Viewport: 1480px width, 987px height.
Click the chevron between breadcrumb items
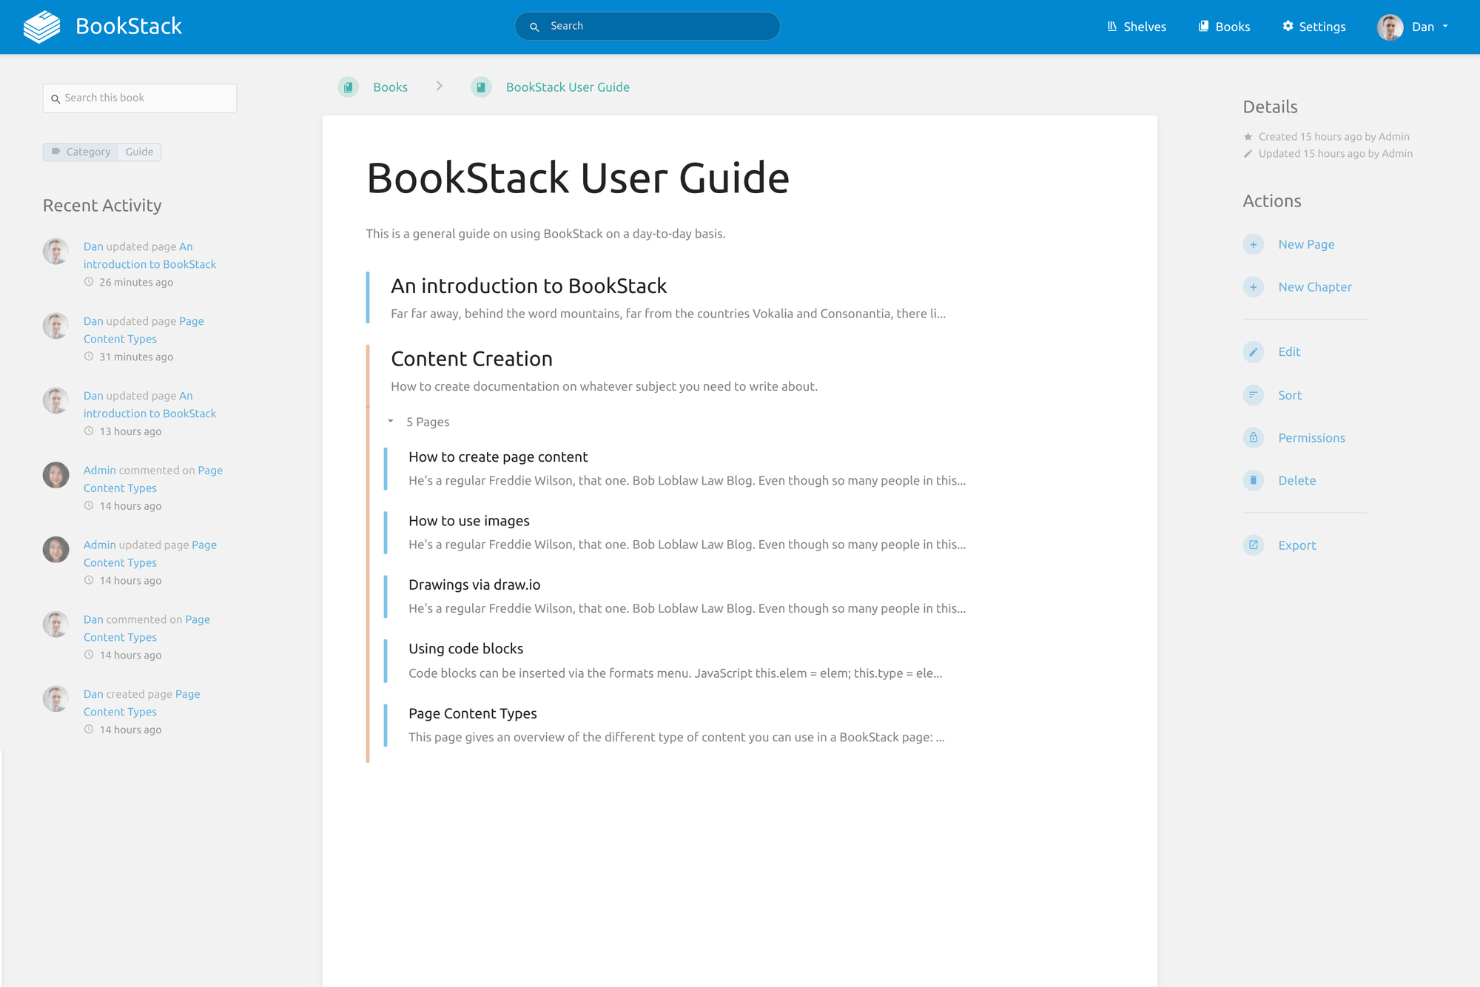point(439,87)
